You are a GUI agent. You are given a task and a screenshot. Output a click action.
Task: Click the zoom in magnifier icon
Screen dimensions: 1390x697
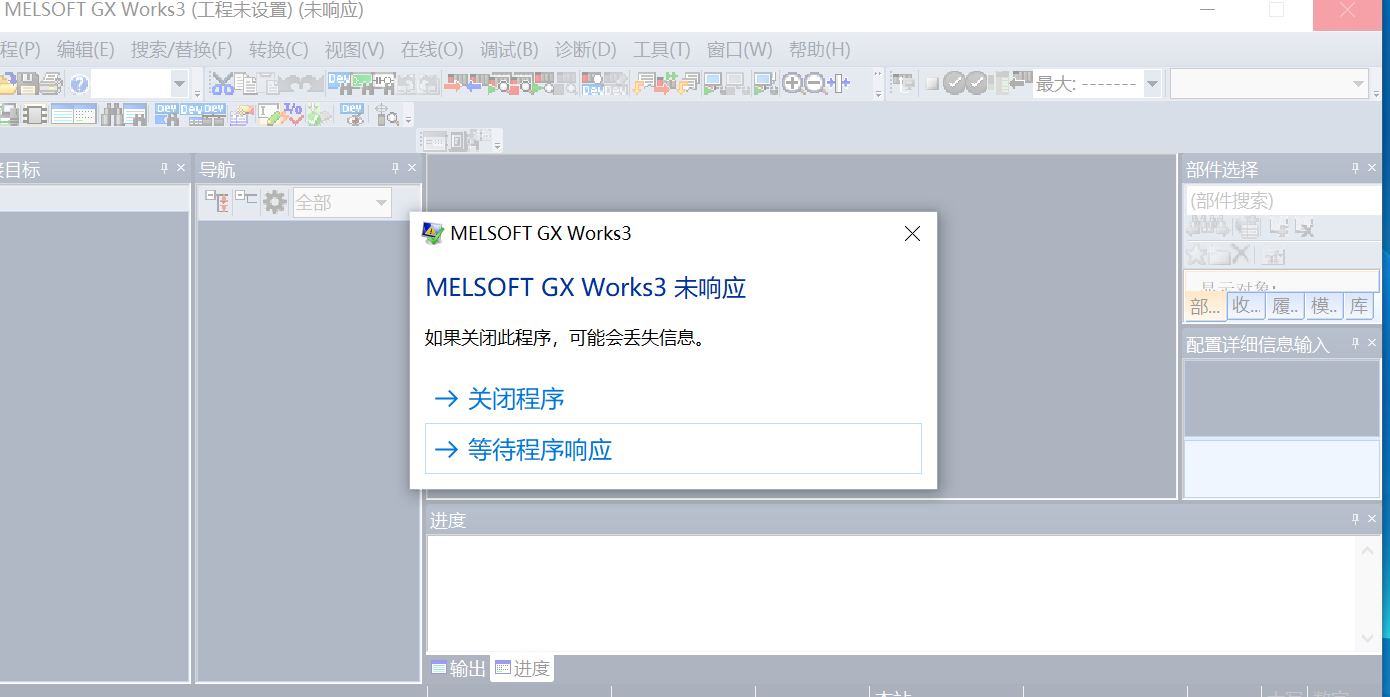[x=793, y=84]
